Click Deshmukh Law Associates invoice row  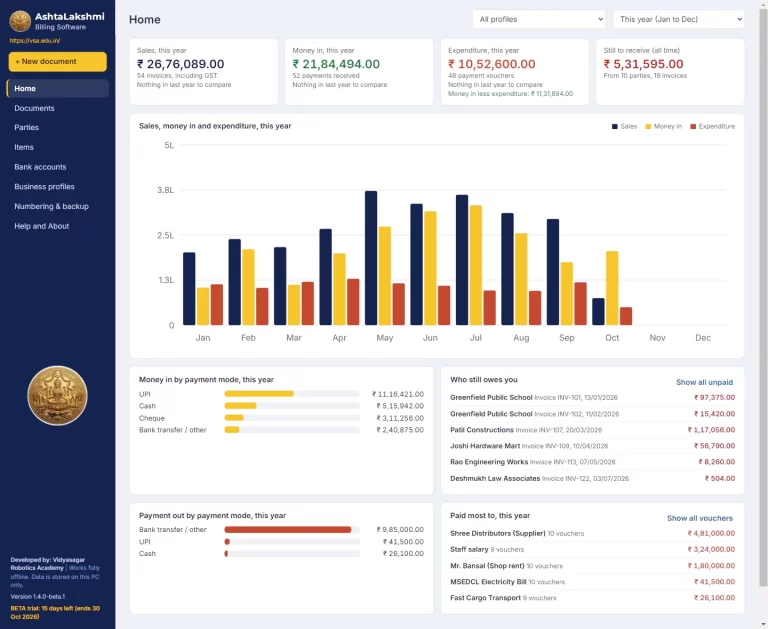(x=592, y=478)
